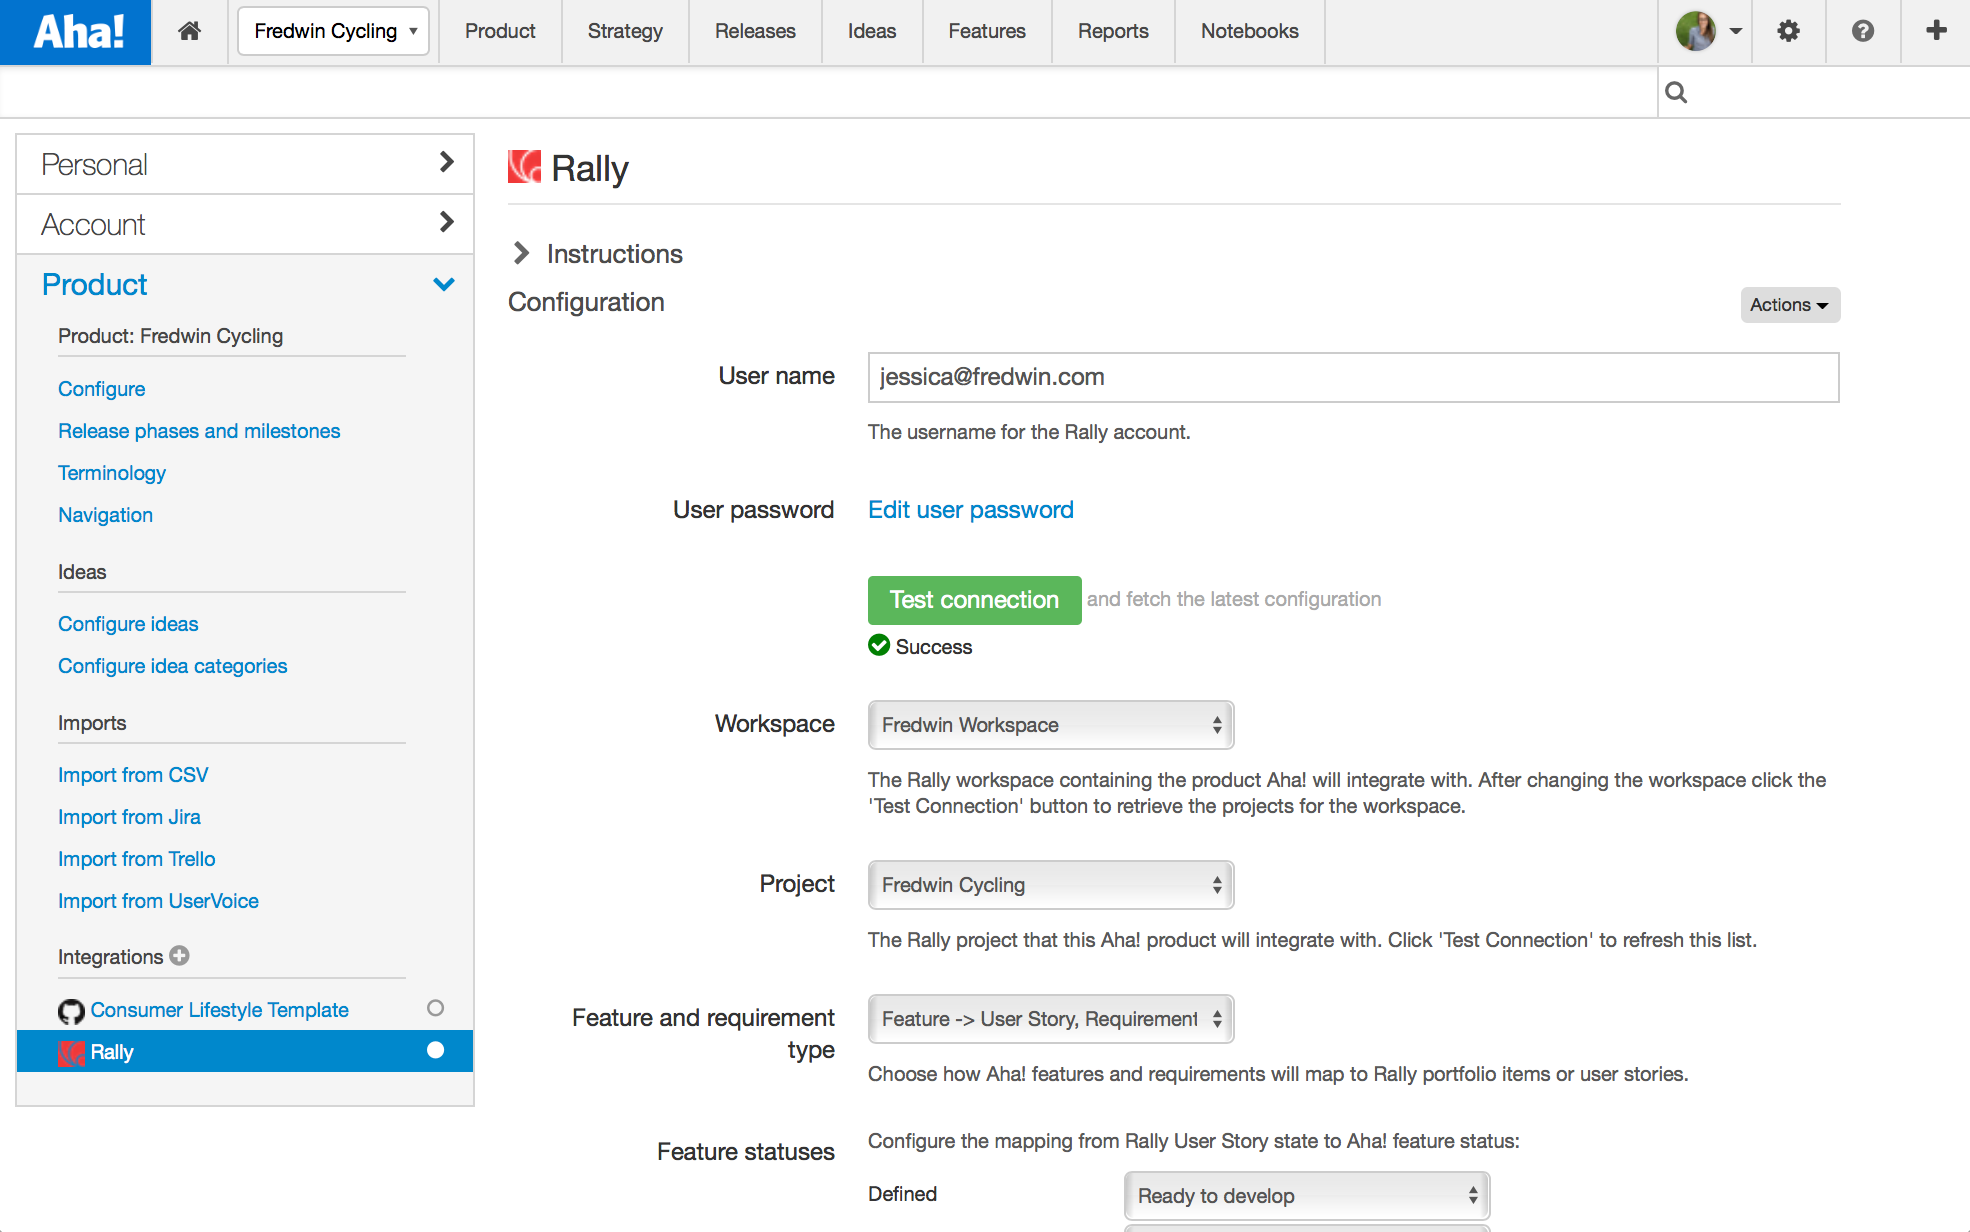This screenshot has width=1970, height=1232.
Task: Open the Notebooks menu tab
Action: click(x=1249, y=31)
